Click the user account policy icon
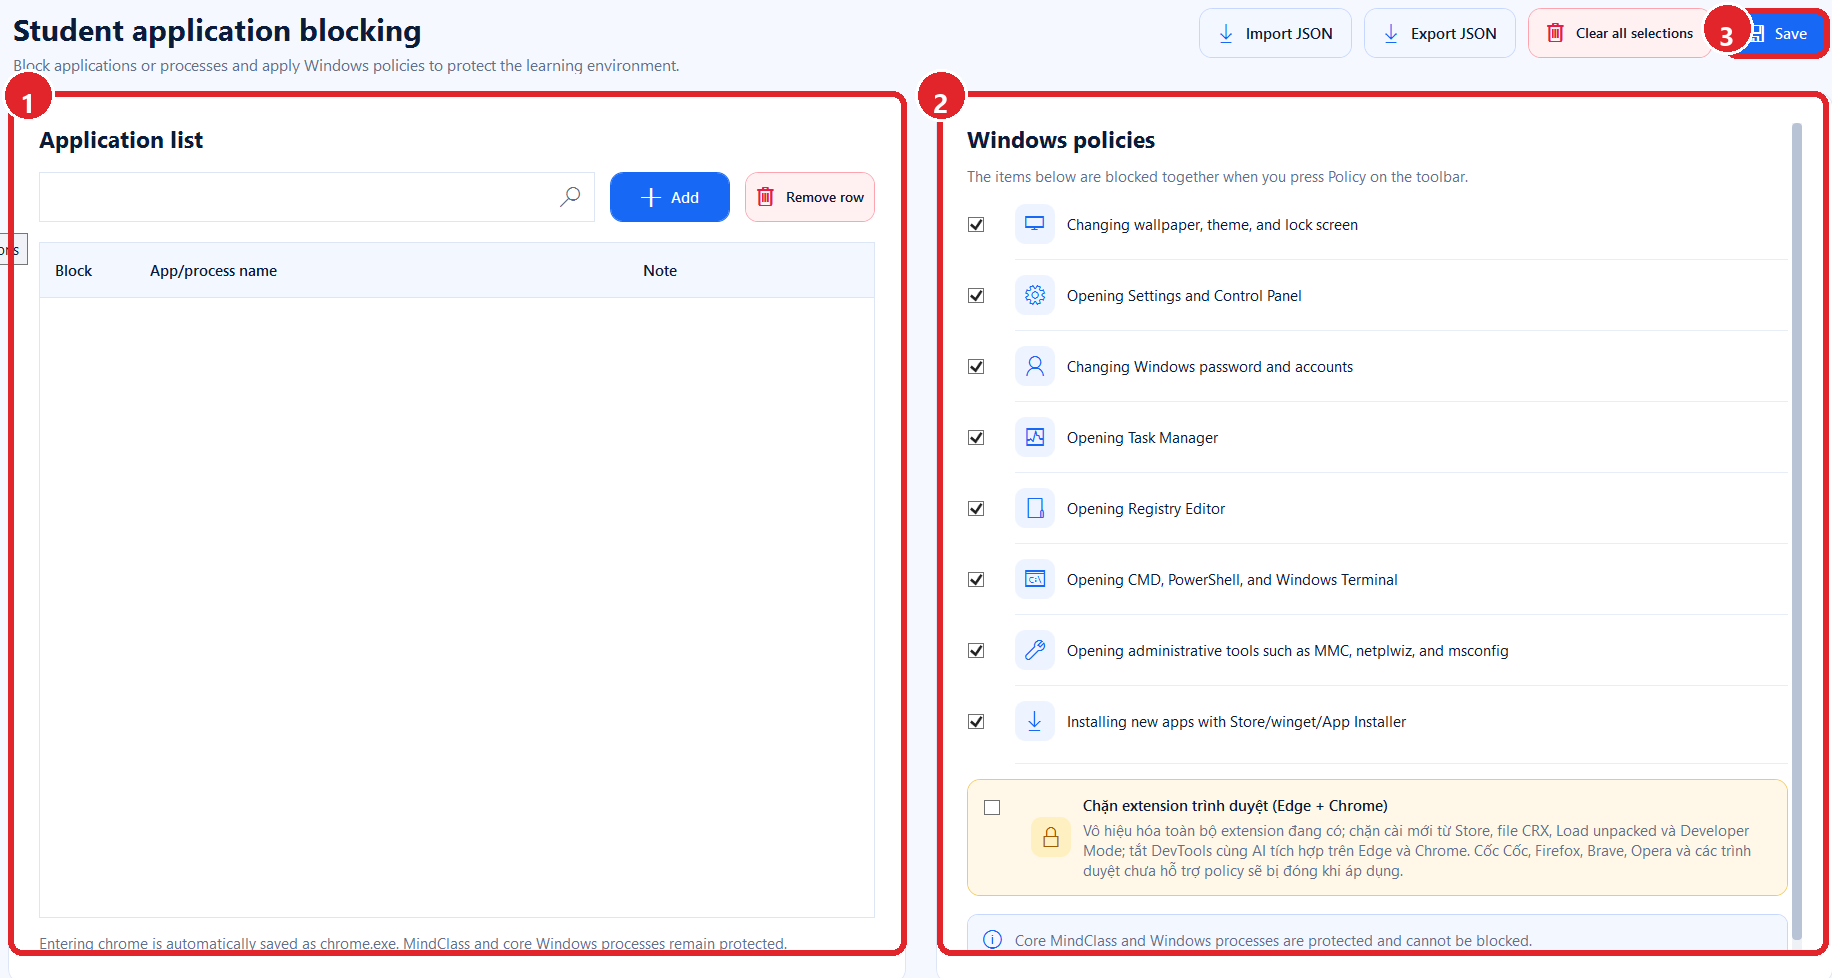The height and width of the screenshot is (978, 1832). tap(1035, 366)
